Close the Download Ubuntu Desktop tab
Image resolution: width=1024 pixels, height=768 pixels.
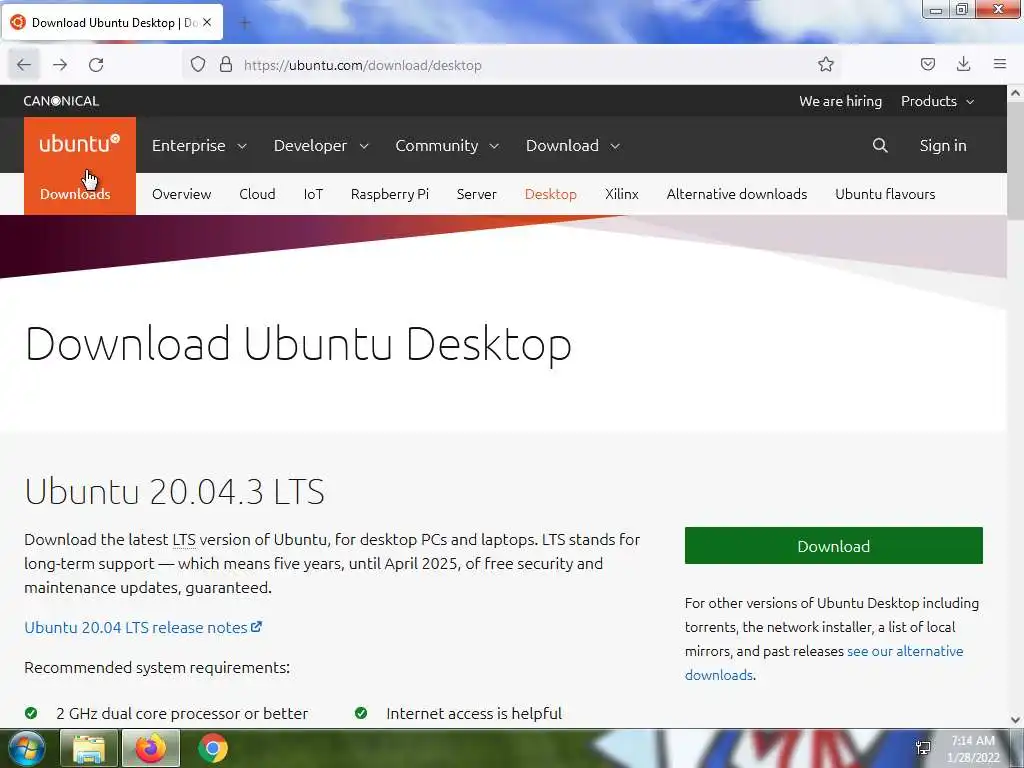pyautogui.click(x=206, y=22)
